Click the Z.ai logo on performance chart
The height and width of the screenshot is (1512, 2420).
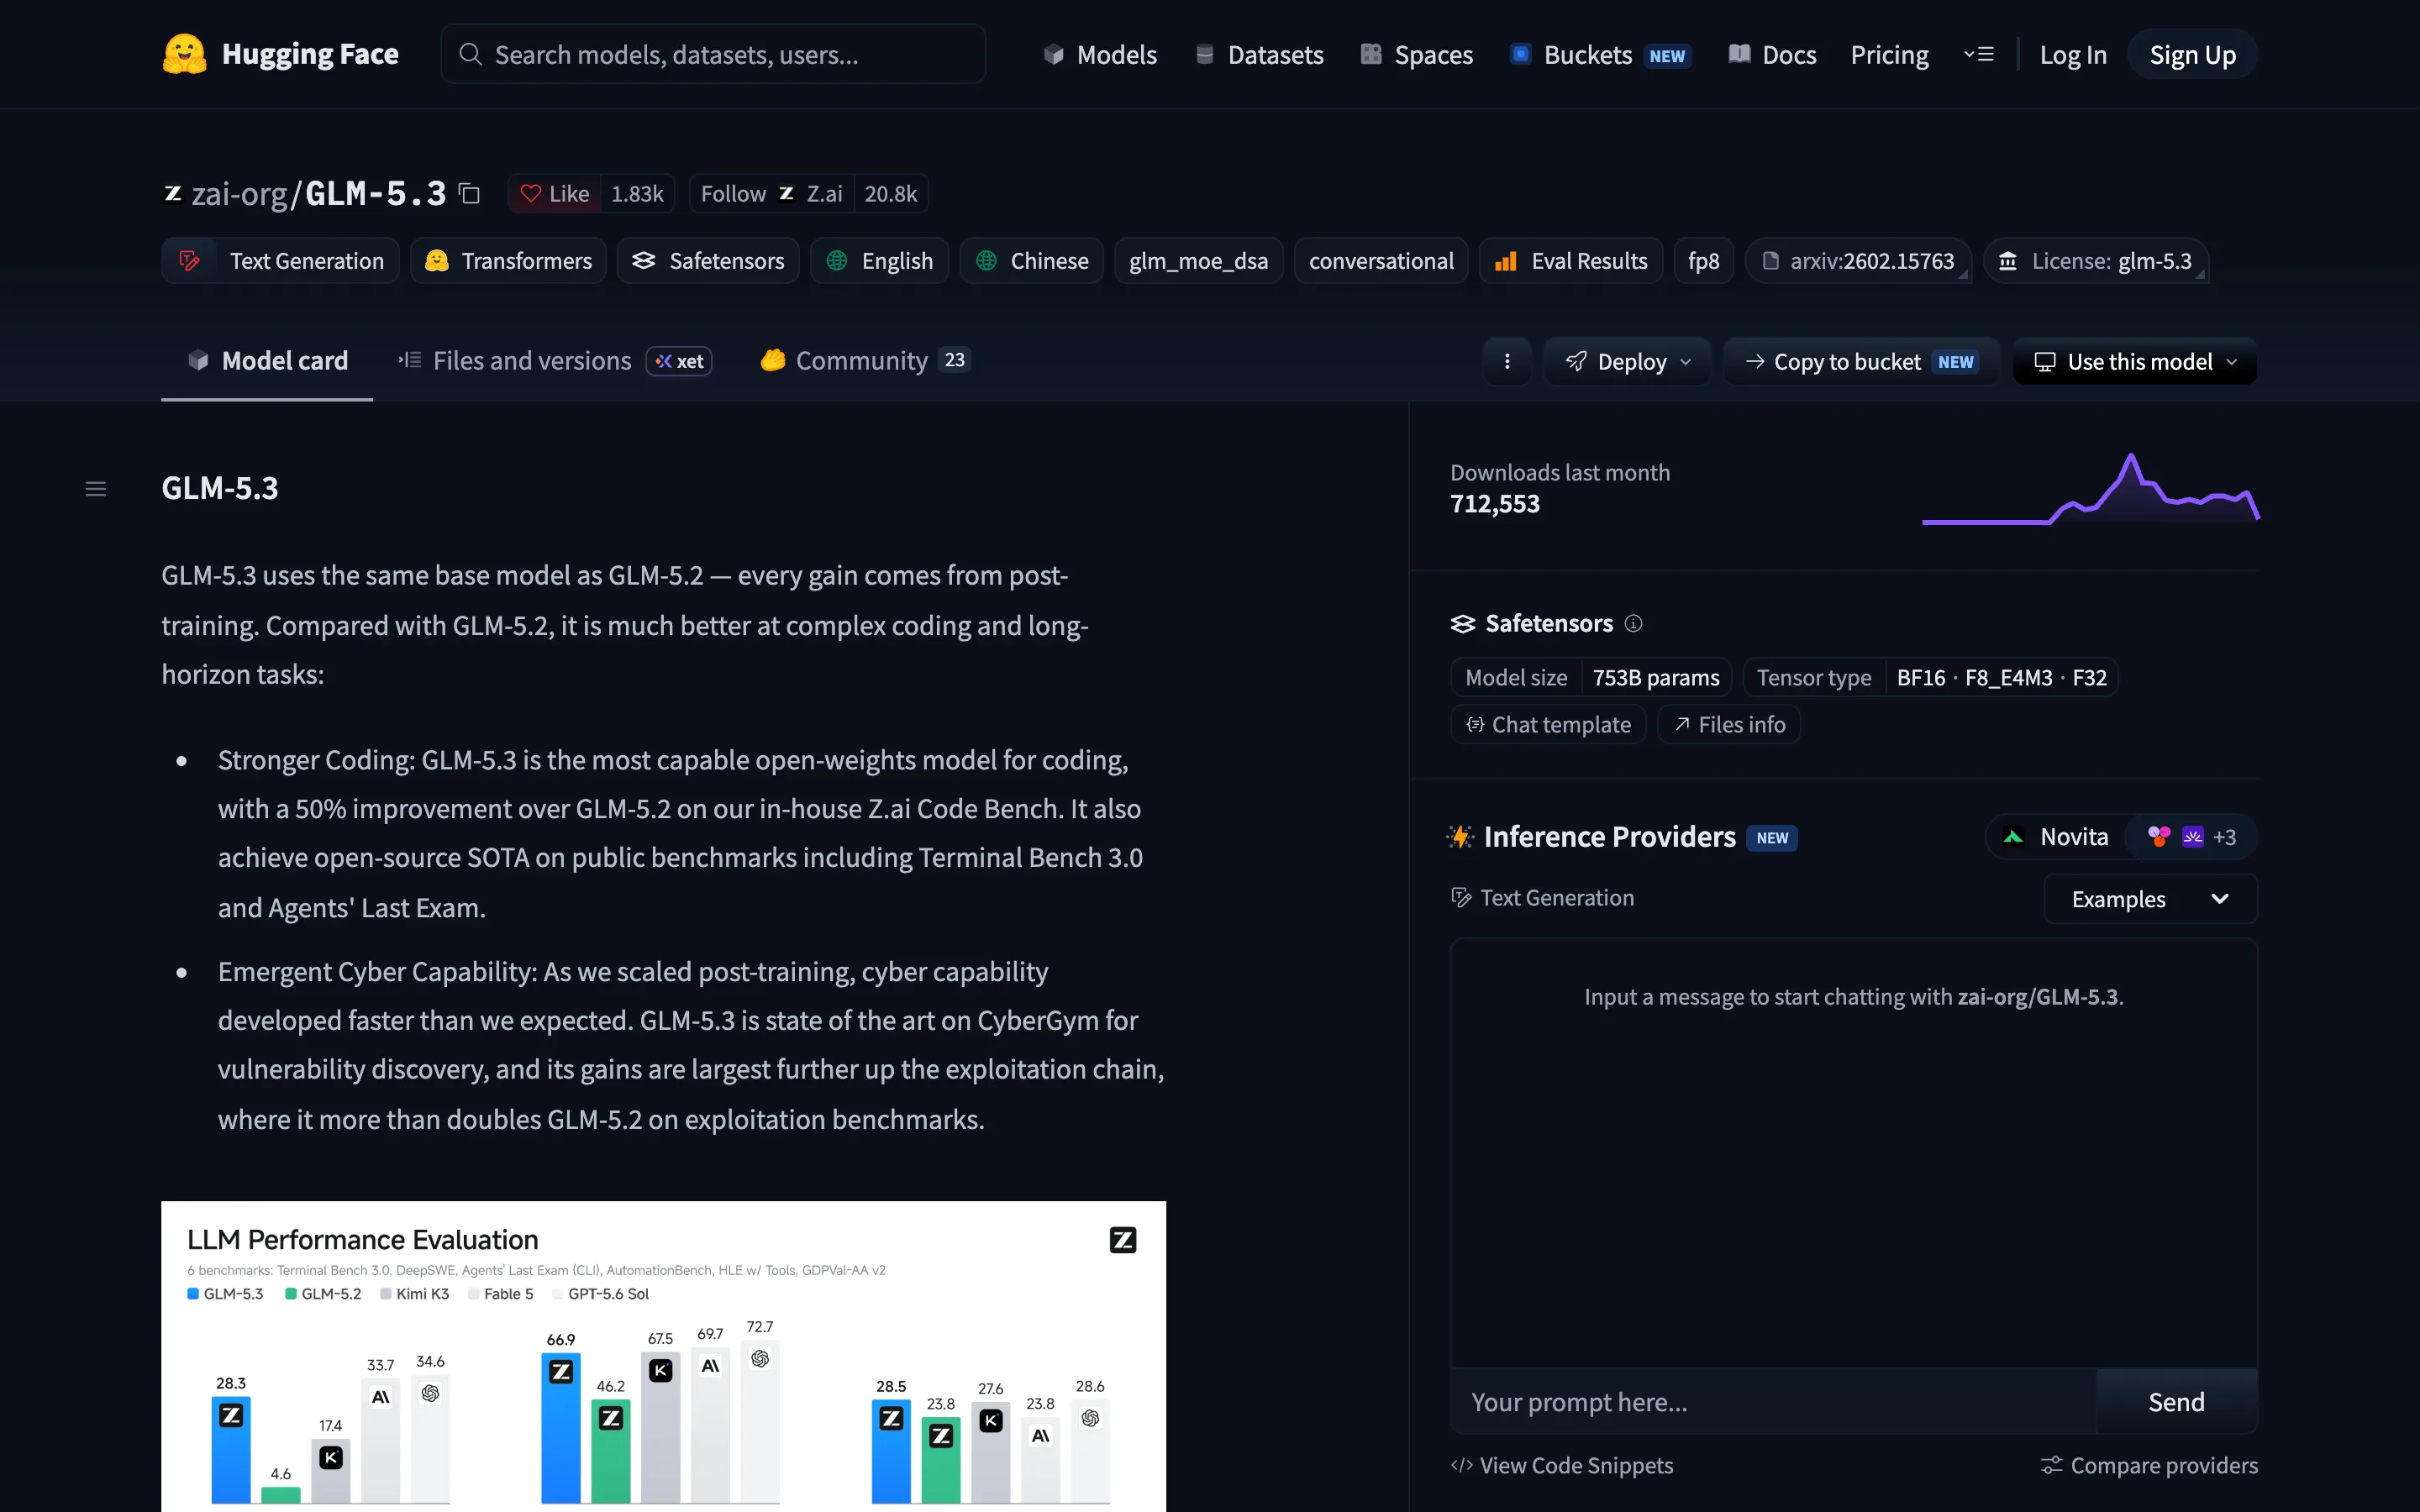1123,1240
